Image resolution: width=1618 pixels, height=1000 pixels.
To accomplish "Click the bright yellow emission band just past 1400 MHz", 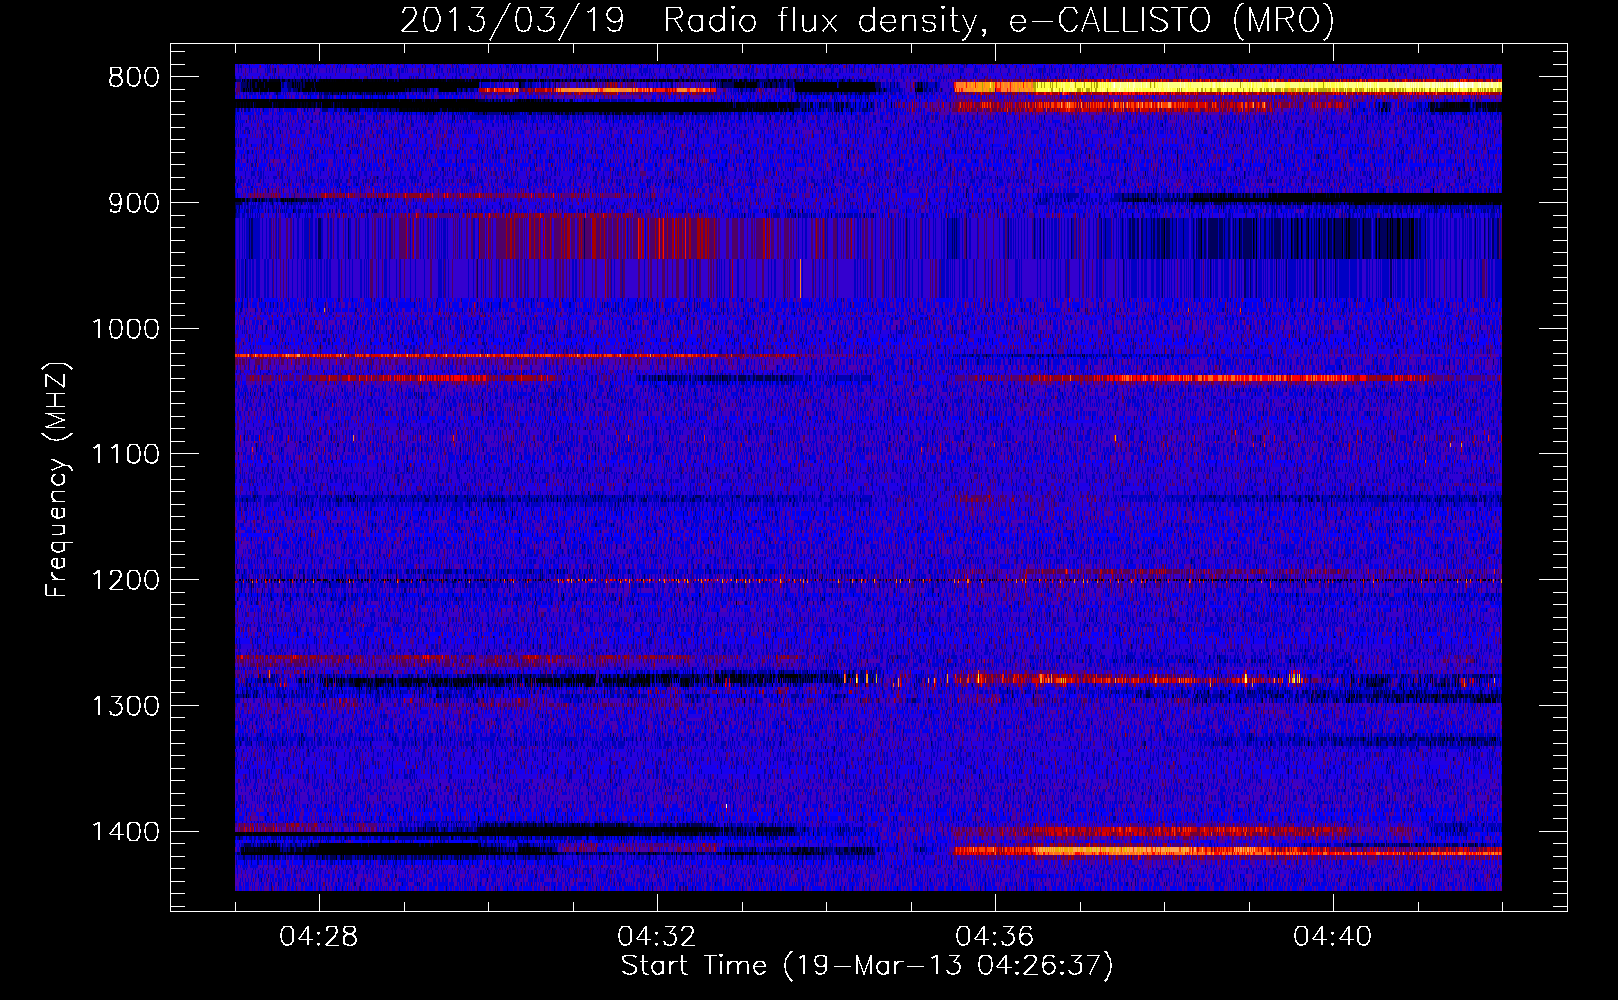I will [x=1228, y=851].
